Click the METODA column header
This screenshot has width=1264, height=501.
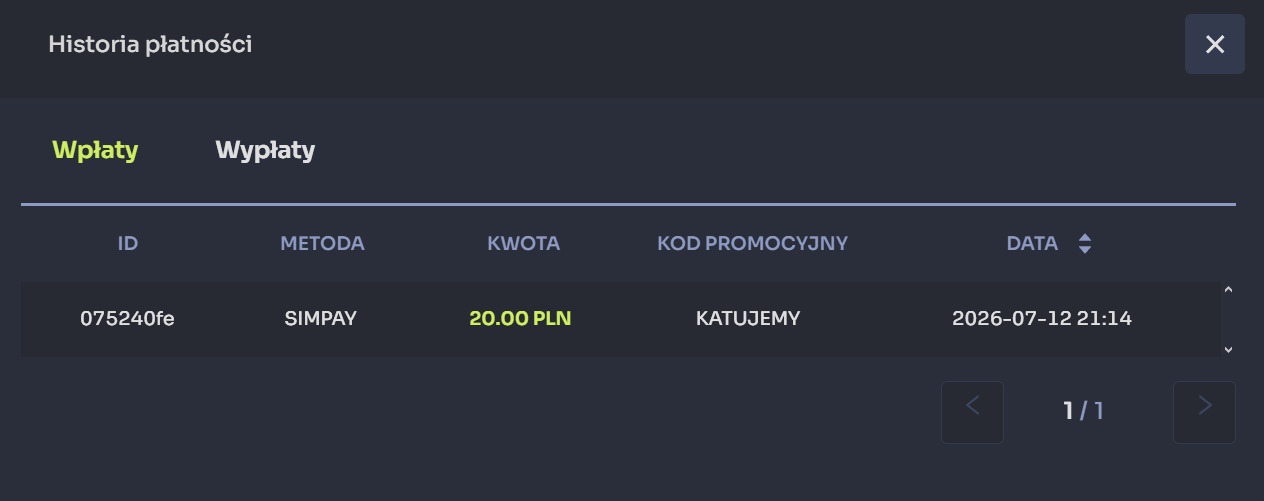[322, 243]
